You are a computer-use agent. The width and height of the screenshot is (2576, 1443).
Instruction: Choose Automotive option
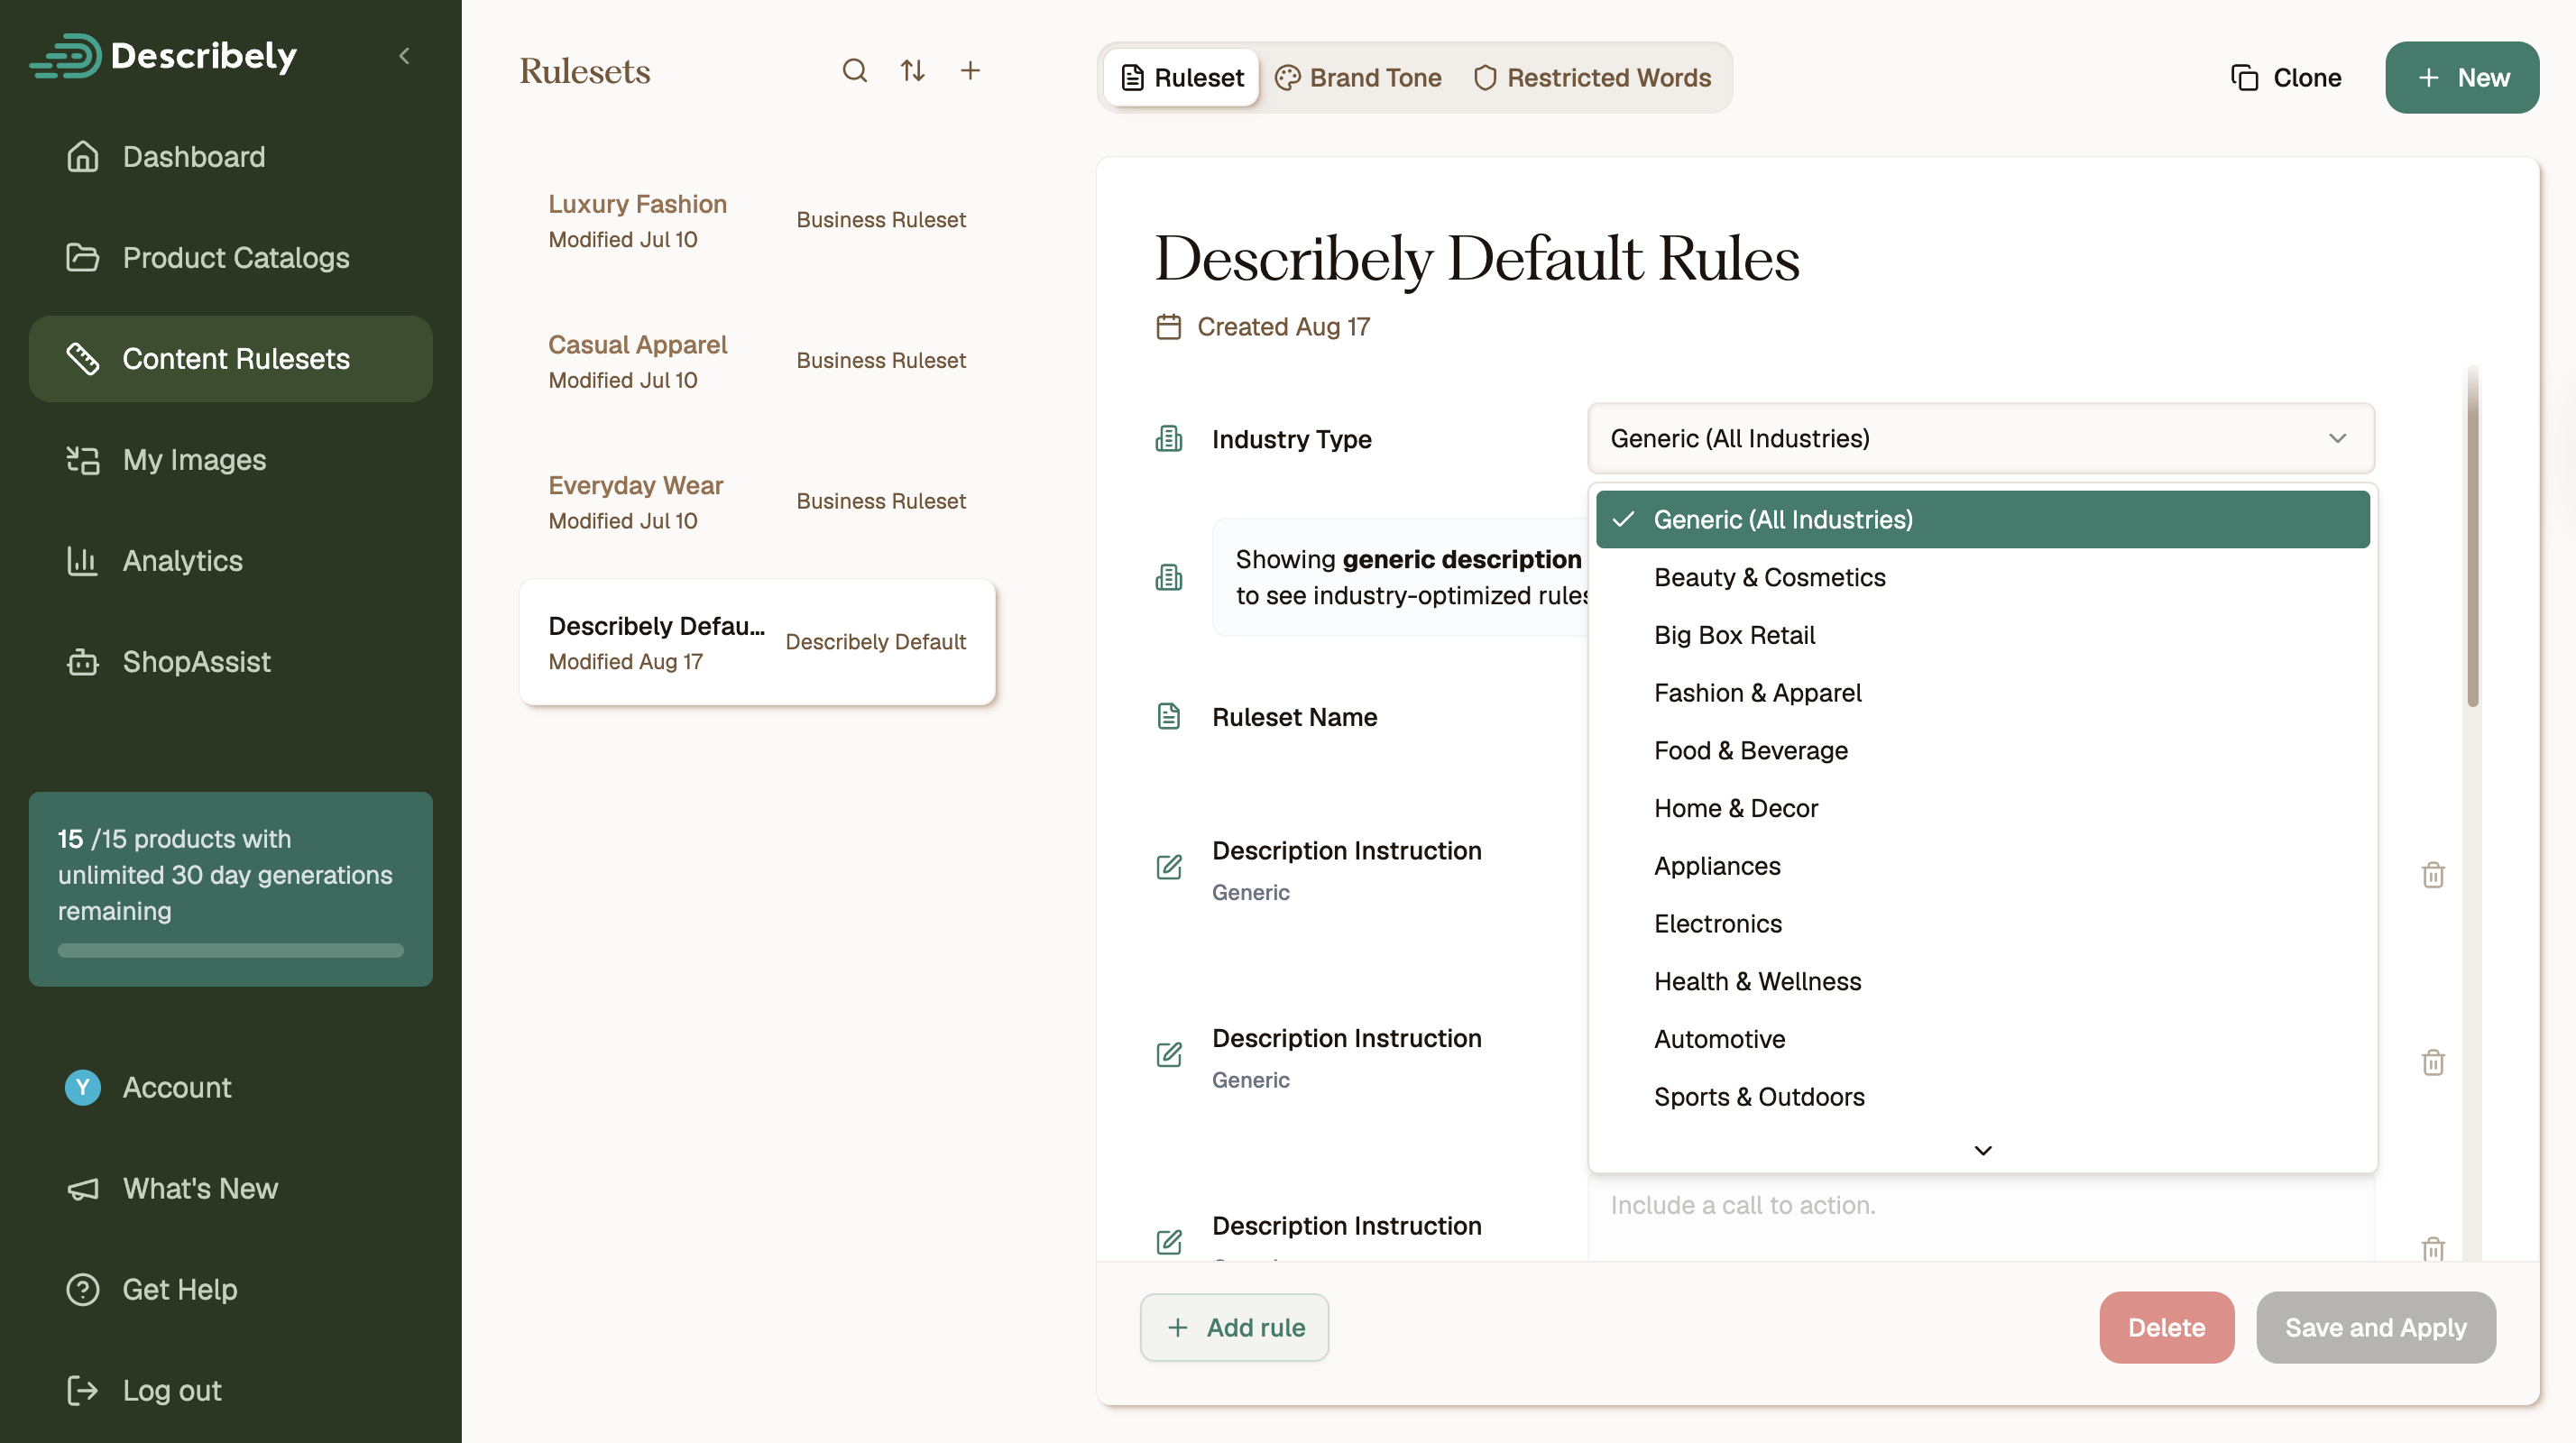pyautogui.click(x=1982, y=1040)
